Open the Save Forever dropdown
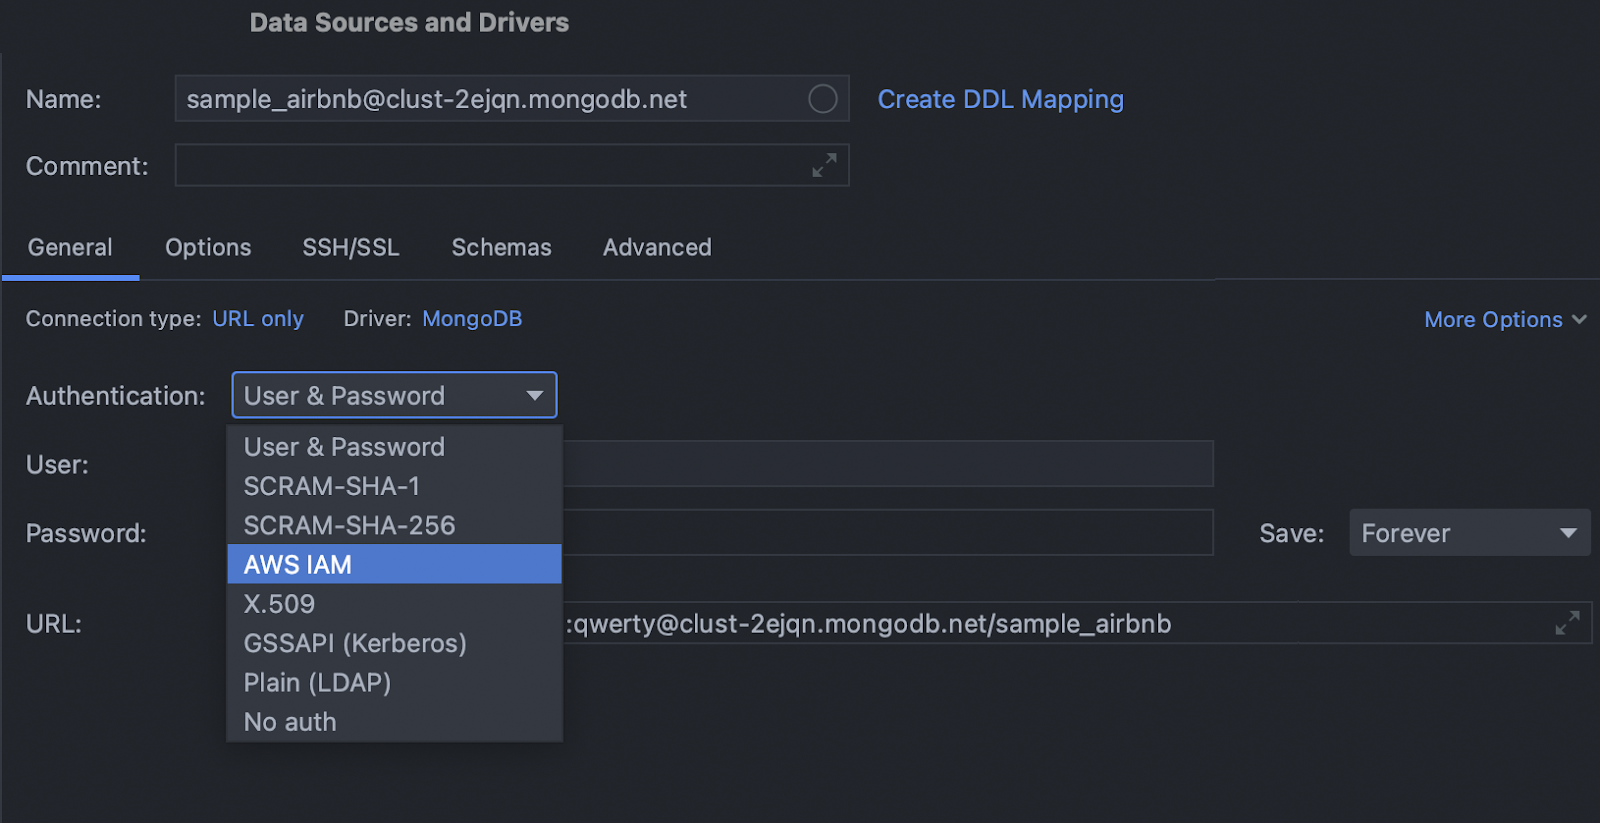The height and width of the screenshot is (823, 1600). pos(1468,533)
